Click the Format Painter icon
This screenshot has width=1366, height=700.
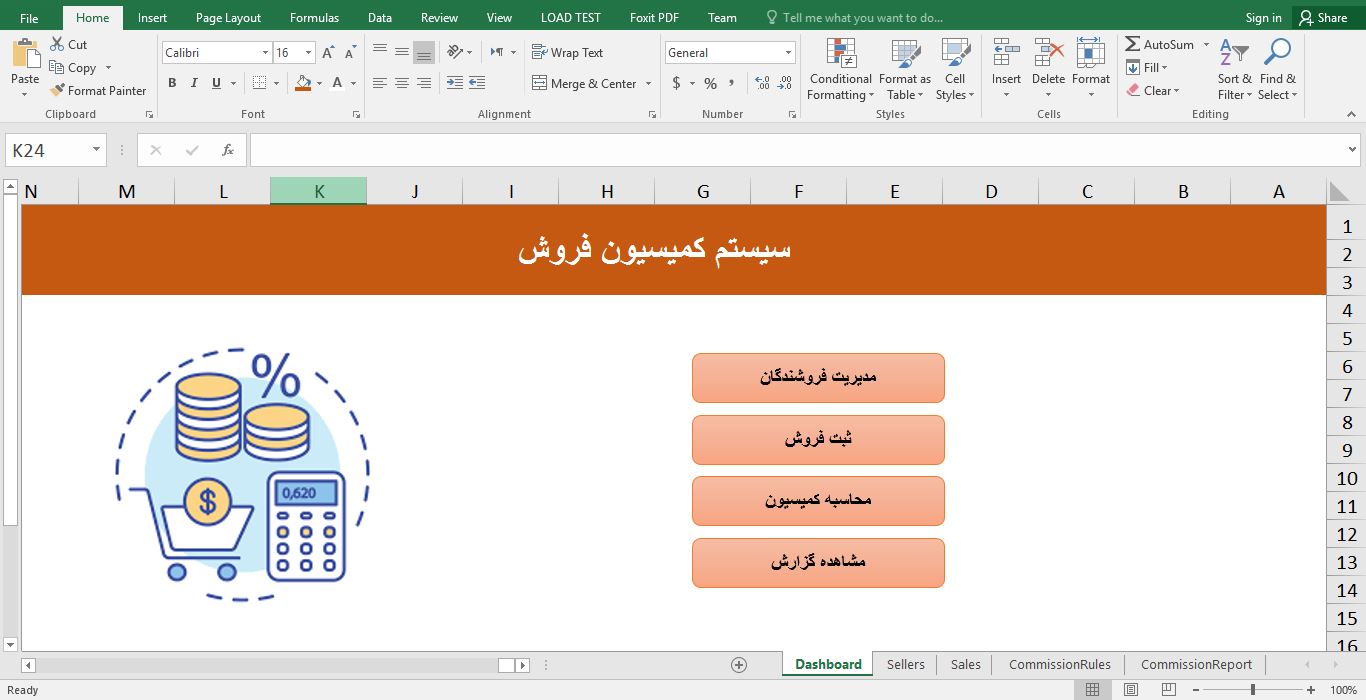click(58, 91)
